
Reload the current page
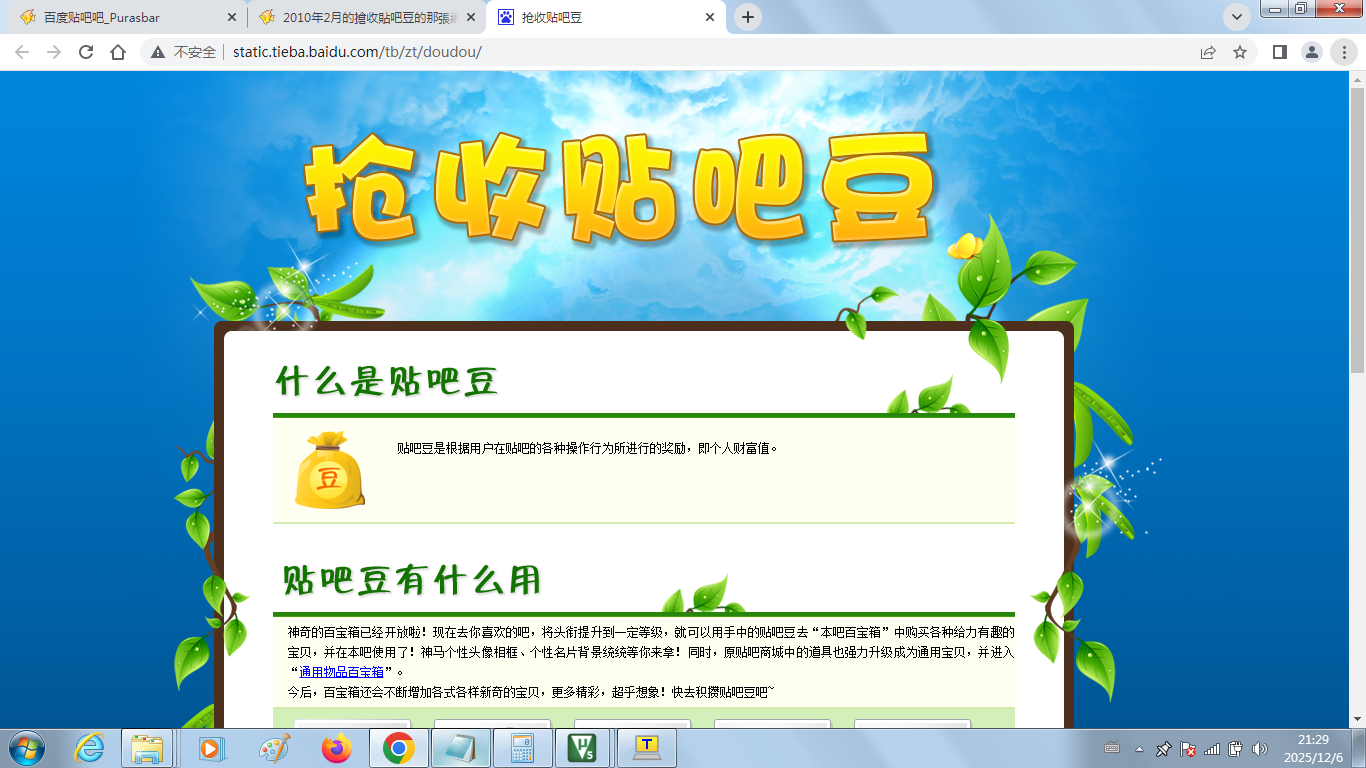(x=86, y=52)
